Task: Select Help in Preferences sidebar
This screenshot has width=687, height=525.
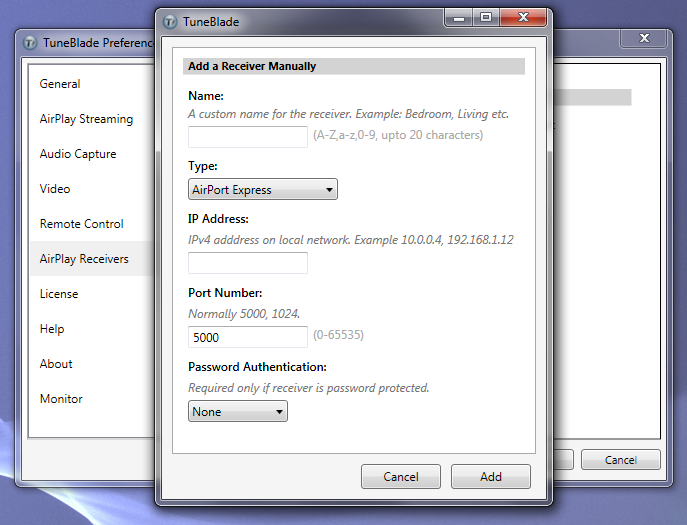Action: click(x=92, y=329)
